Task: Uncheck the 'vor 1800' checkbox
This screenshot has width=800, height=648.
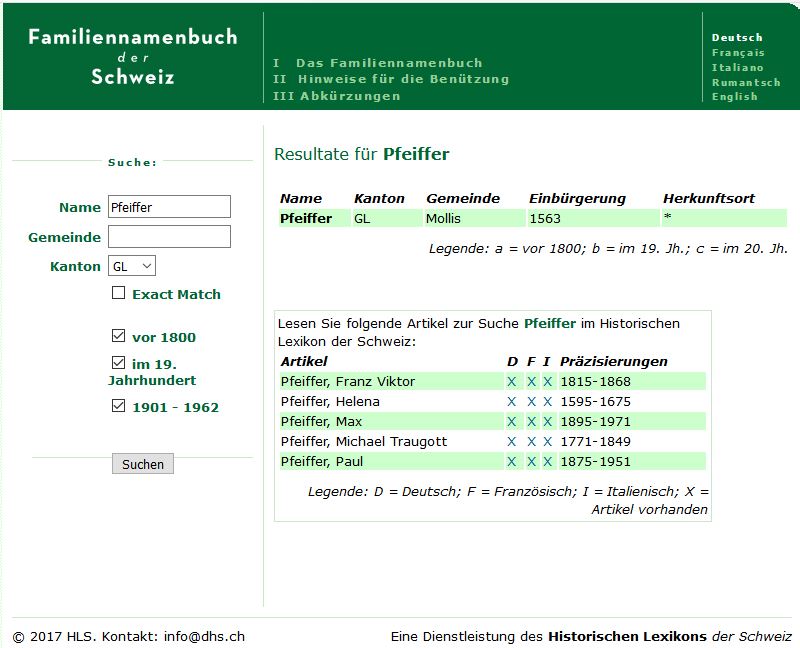Action: 118,336
